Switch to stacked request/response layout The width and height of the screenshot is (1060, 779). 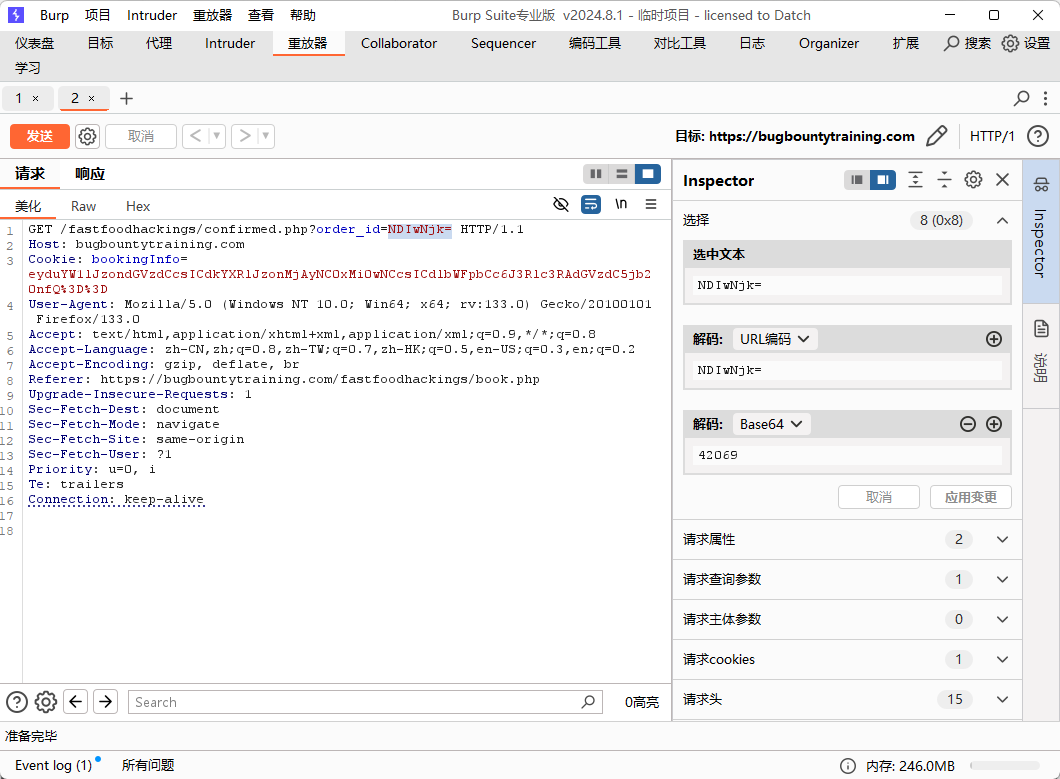[622, 174]
